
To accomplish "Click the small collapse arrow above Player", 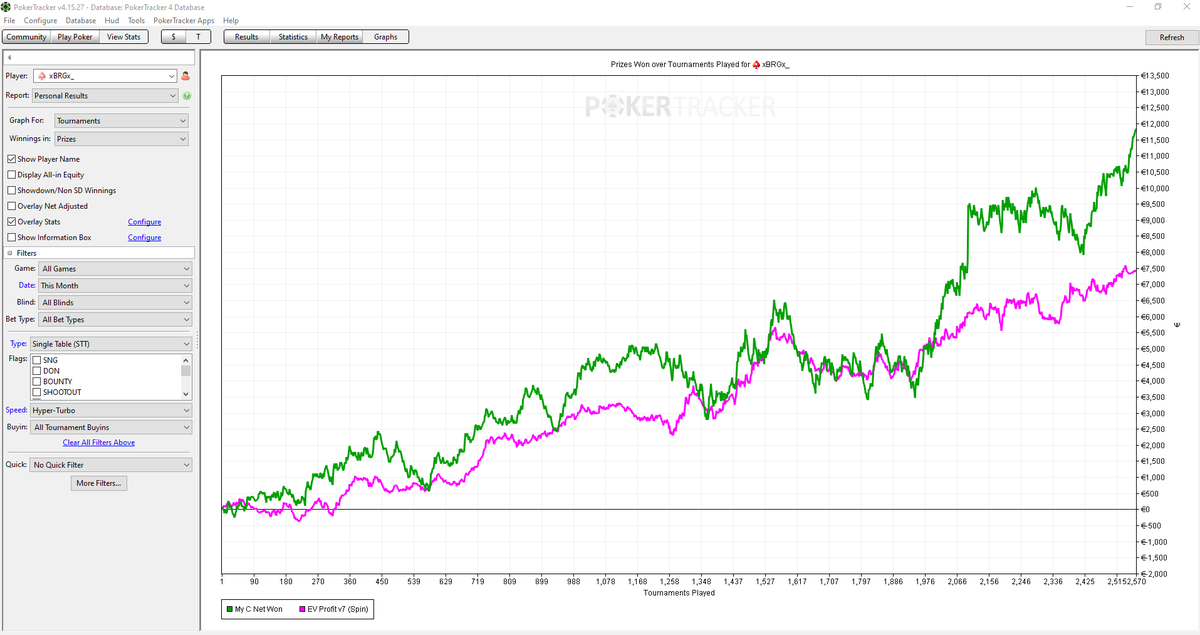I will 8,59.
